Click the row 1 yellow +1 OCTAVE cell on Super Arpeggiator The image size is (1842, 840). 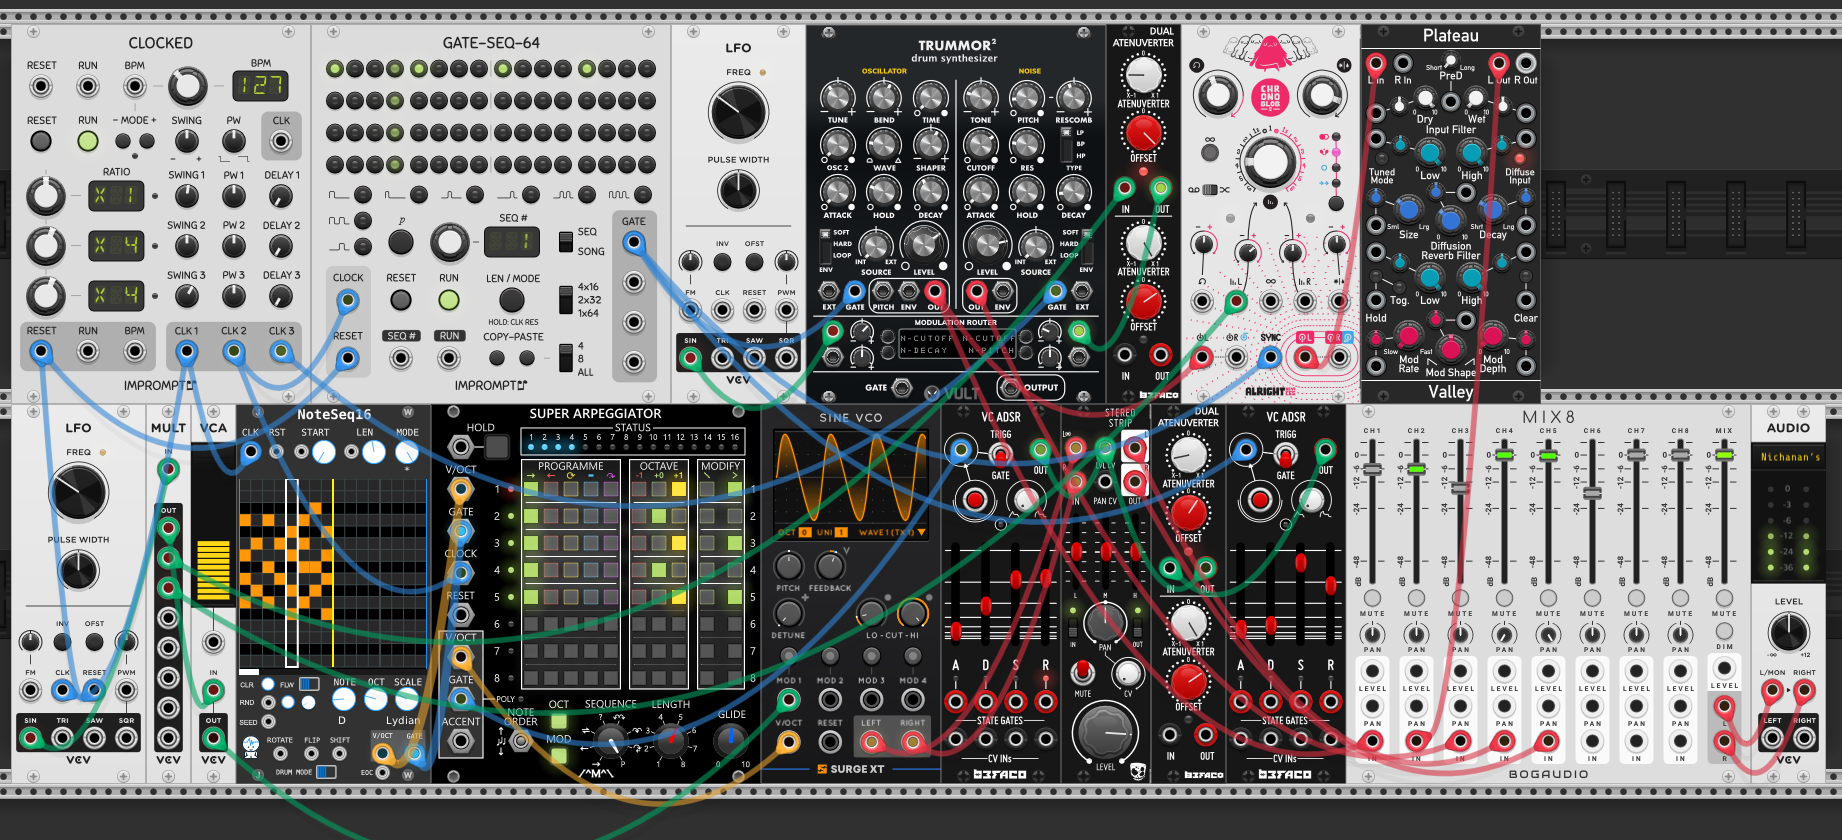pyautogui.click(x=679, y=489)
